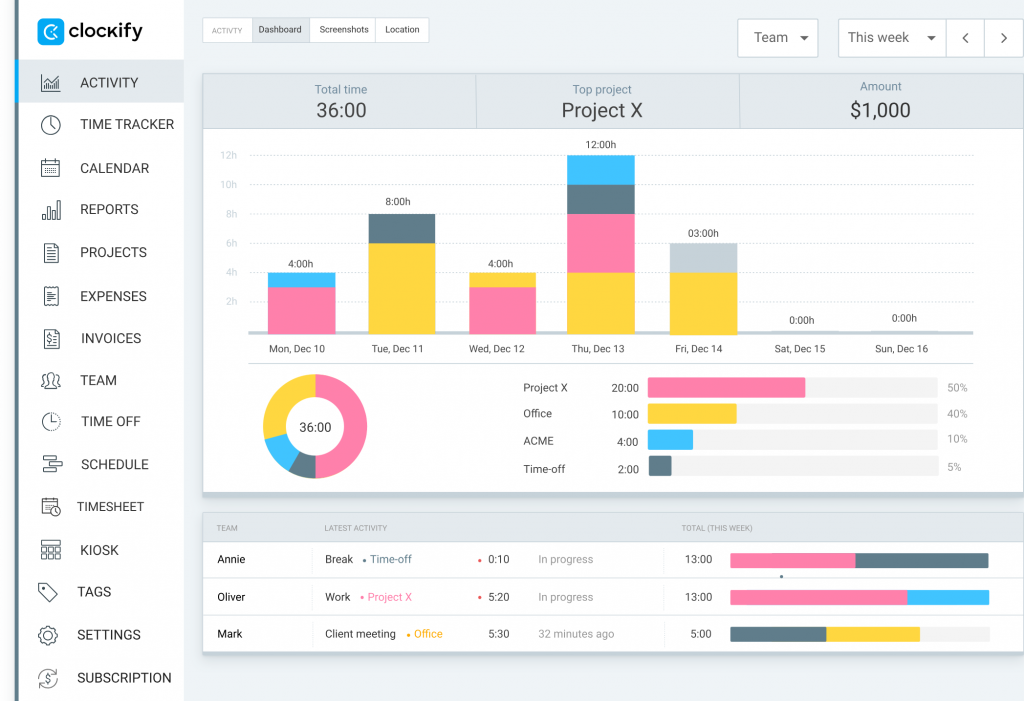
Task: Click the Timesheet icon in sidebar
Action: point(51,506)
